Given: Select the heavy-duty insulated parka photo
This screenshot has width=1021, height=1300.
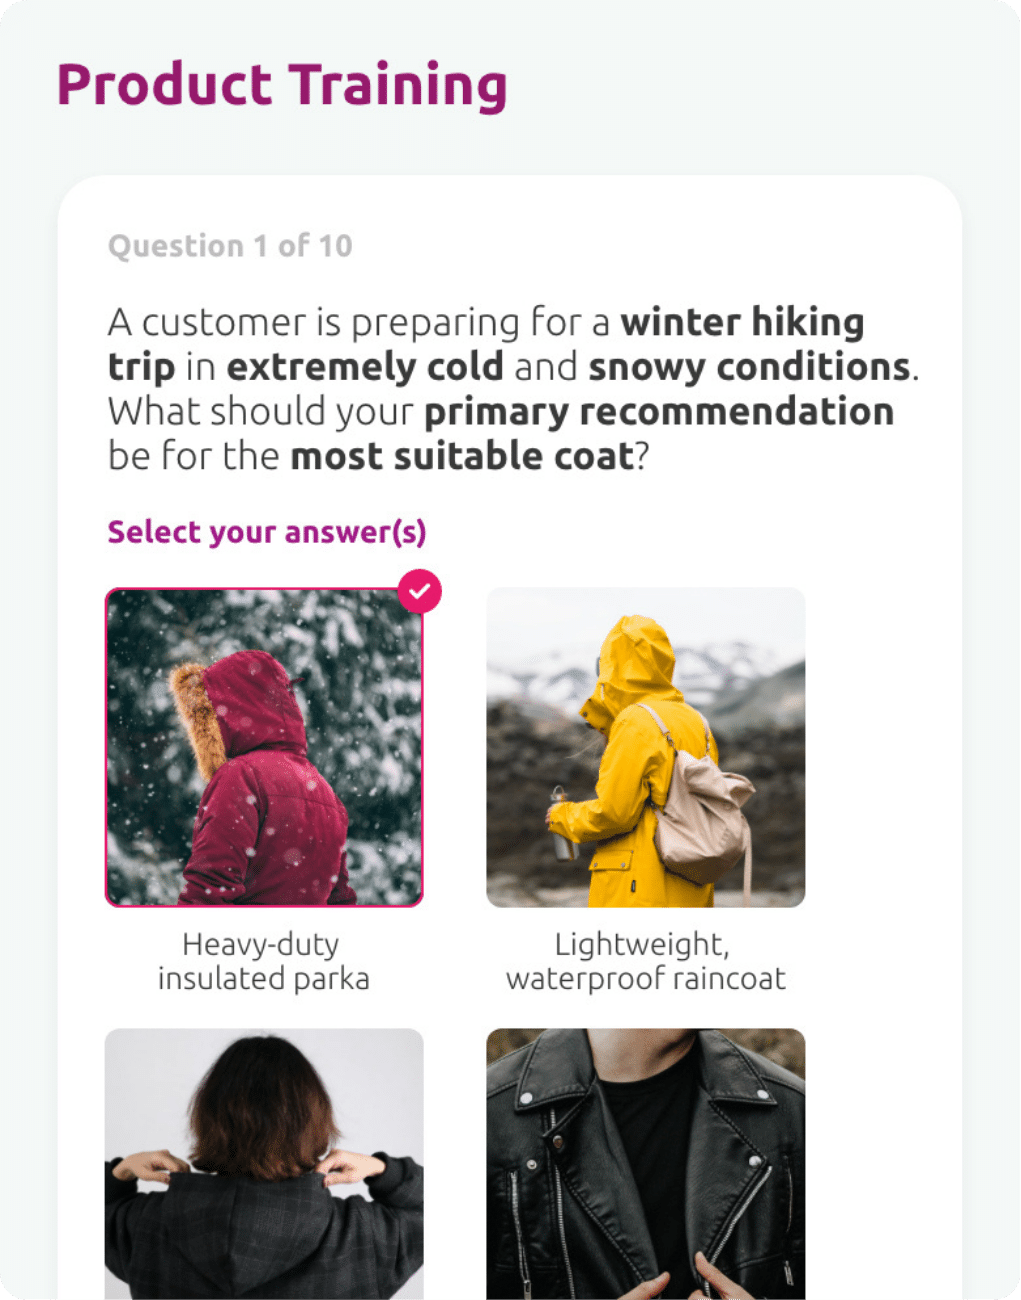Looking at the screenshot, I should tap(264, 748).
